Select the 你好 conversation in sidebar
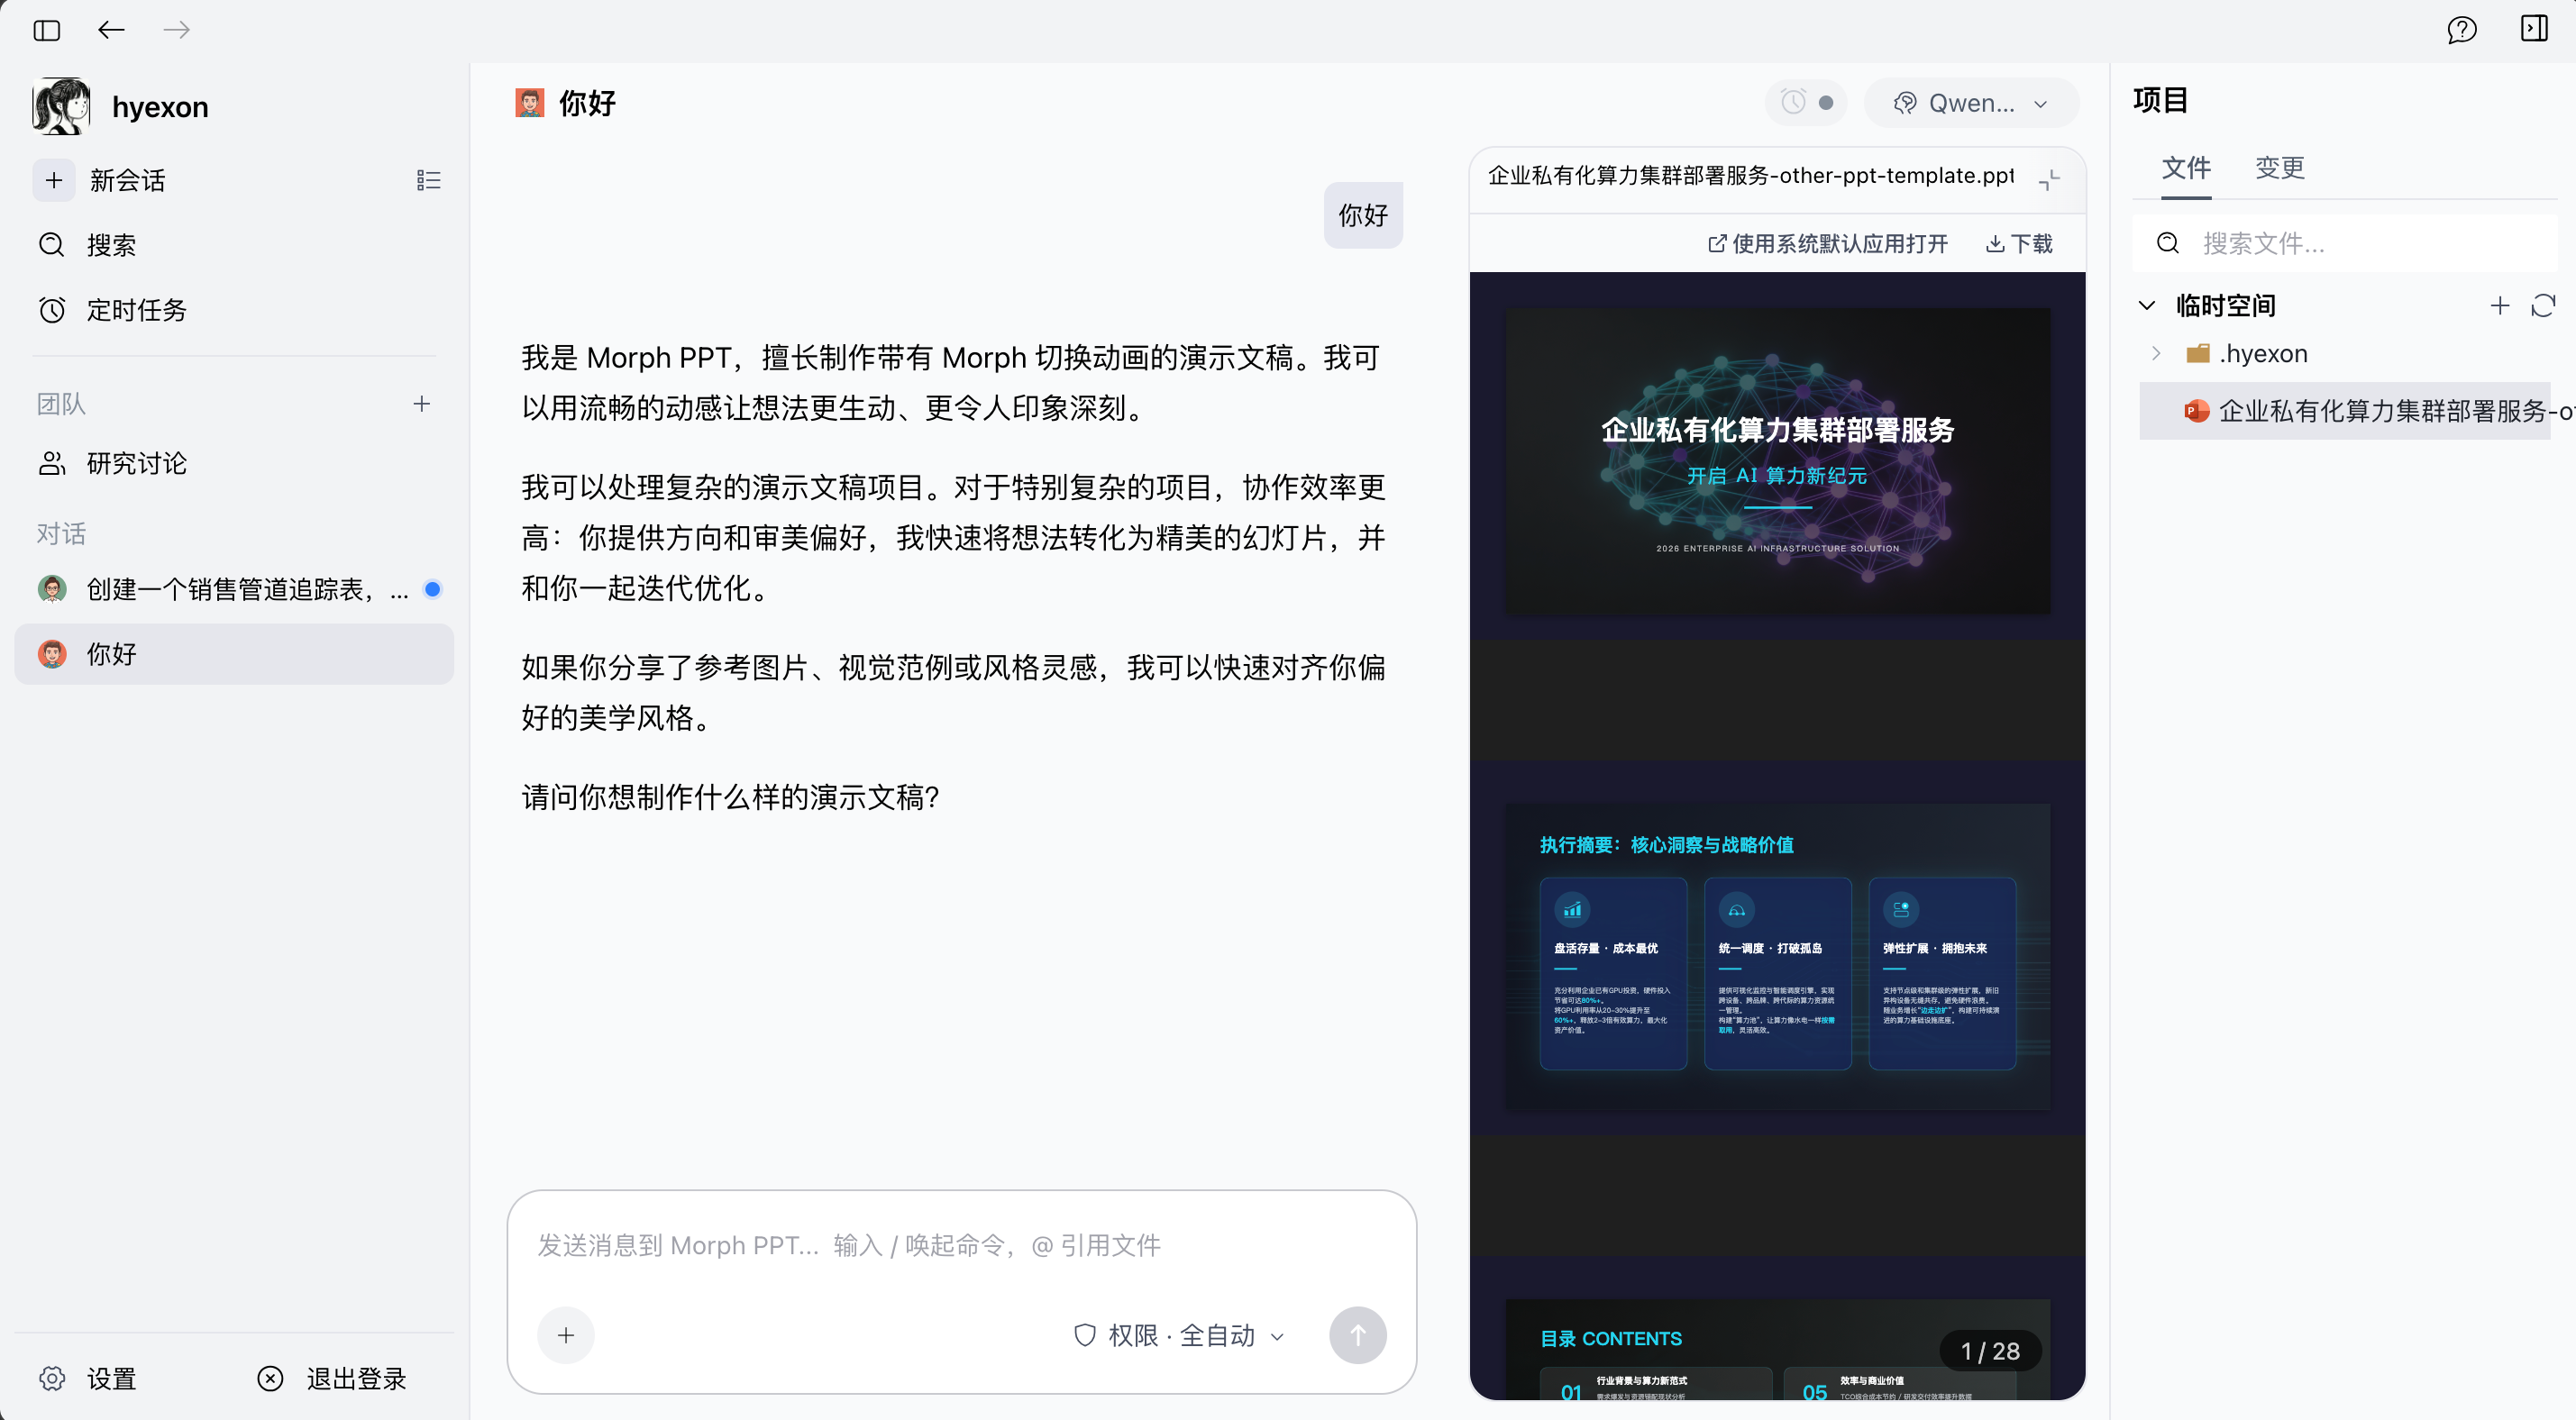The width and height of the screenshot is (2576, 1420). (234, 654)
